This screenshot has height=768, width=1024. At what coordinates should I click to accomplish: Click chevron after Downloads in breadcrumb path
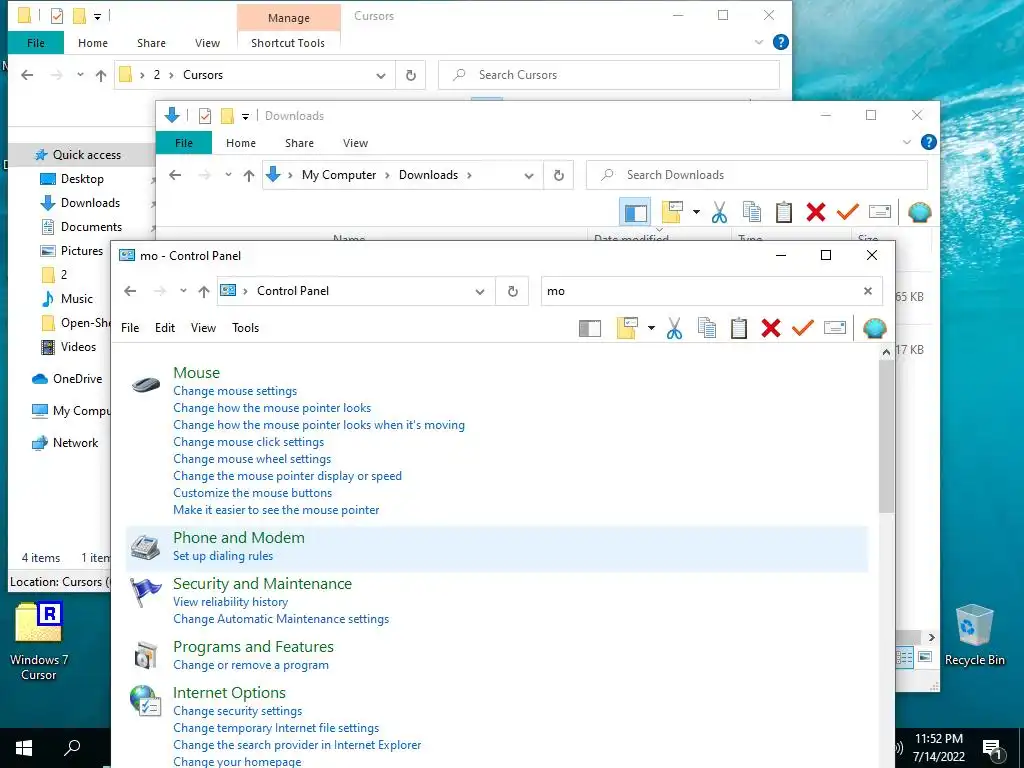click(470, 175)
